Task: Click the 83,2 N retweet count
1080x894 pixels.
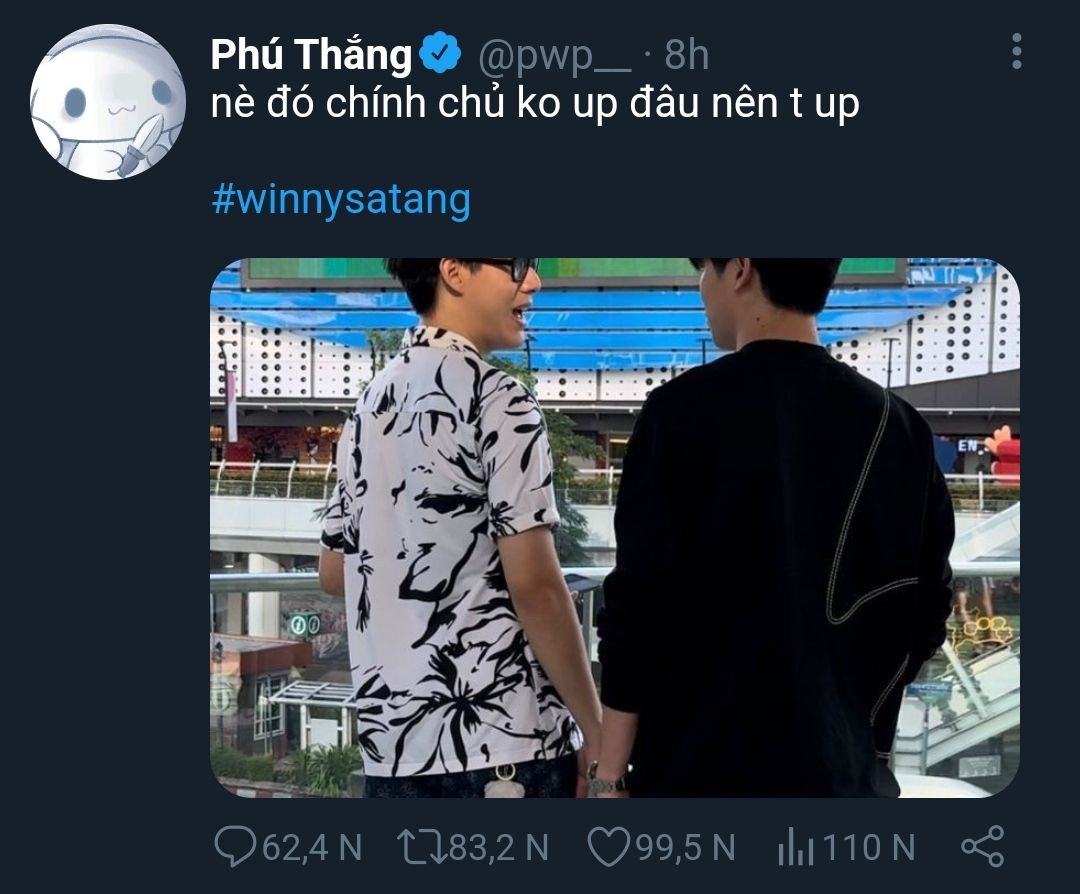Action: pos(499,847)
